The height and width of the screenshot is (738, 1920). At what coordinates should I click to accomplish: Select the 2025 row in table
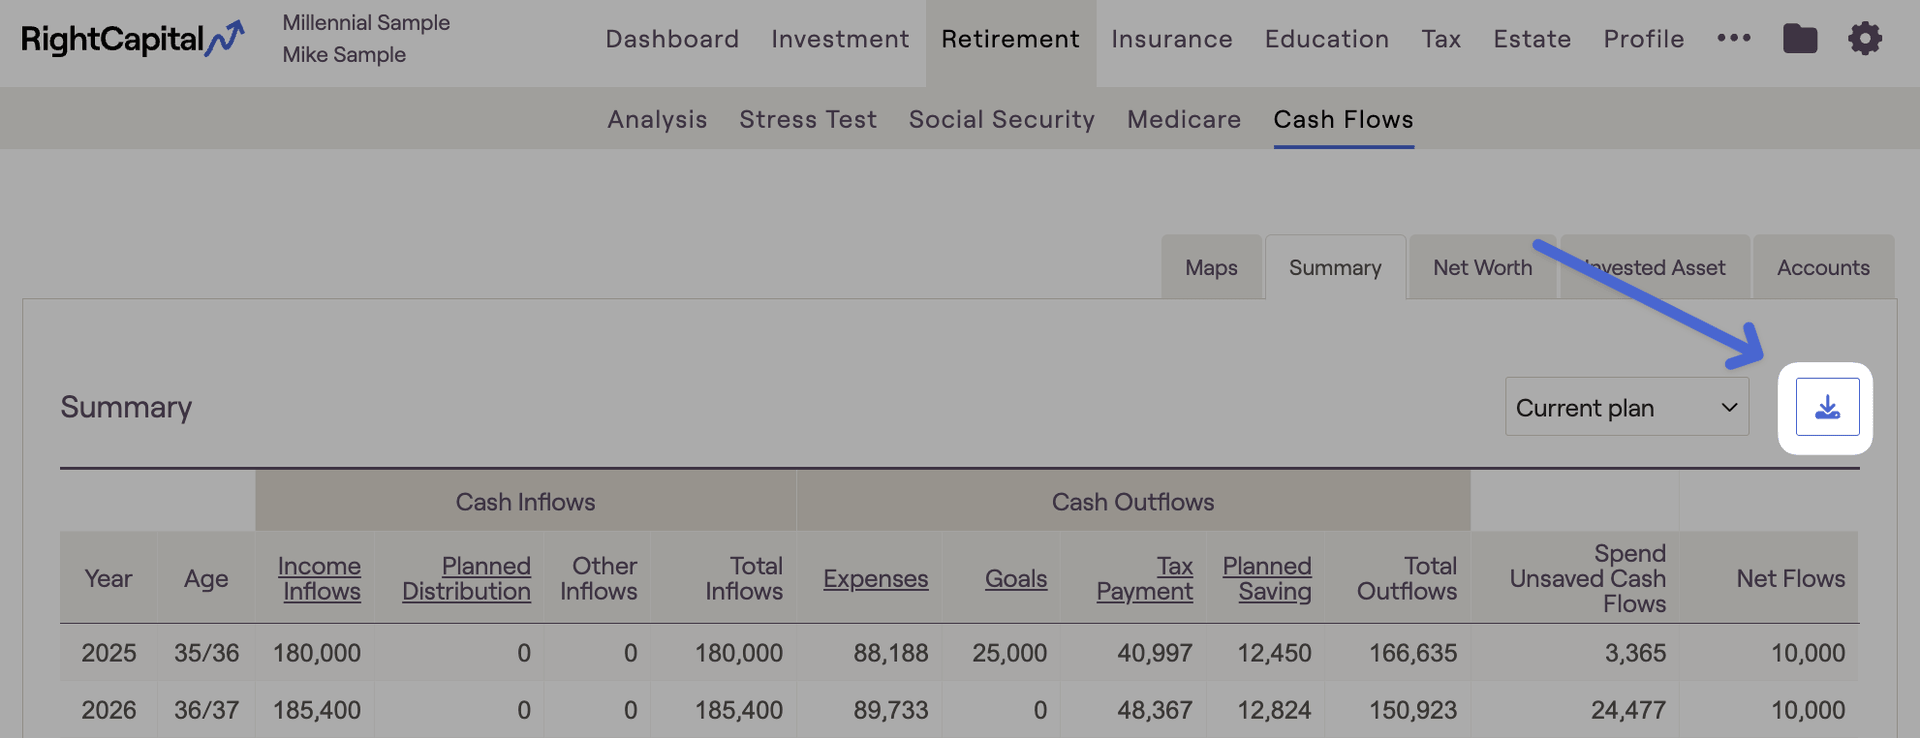(x=108, y=653)
